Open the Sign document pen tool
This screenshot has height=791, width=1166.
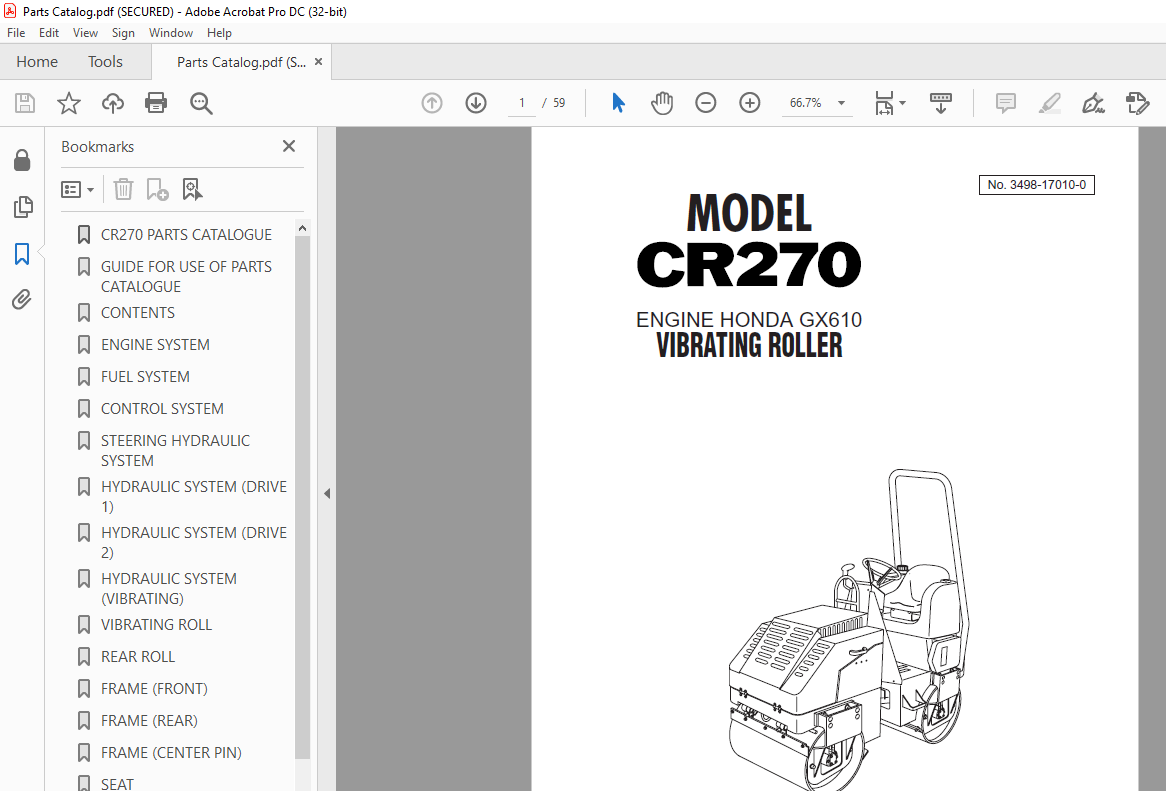pyautogui.click(x=1093, y=103)
